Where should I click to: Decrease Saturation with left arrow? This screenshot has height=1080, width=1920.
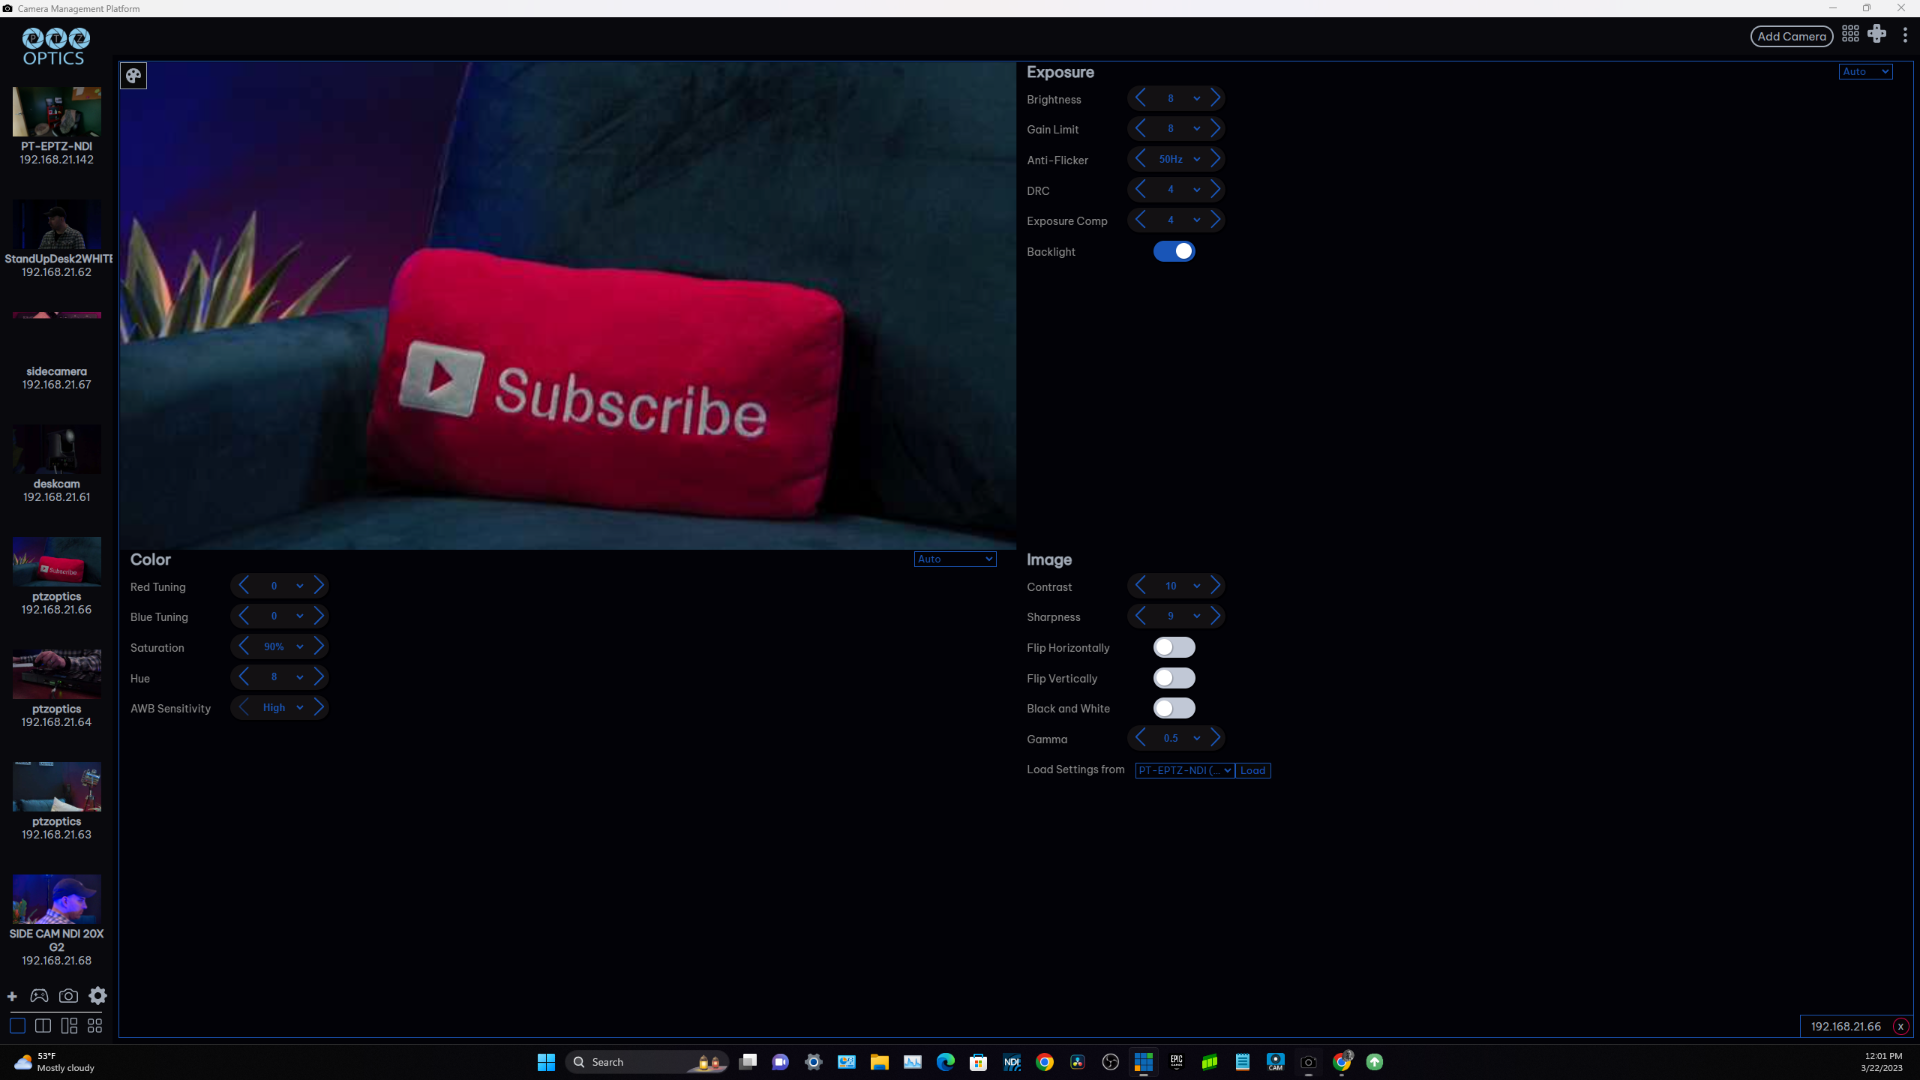[x=243, y=647]
